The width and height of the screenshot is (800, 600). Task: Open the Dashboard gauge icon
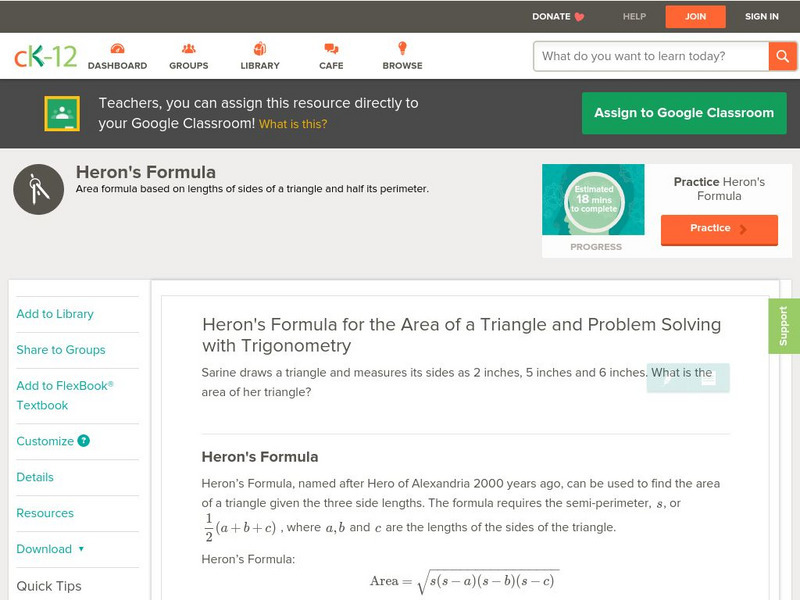117,49
